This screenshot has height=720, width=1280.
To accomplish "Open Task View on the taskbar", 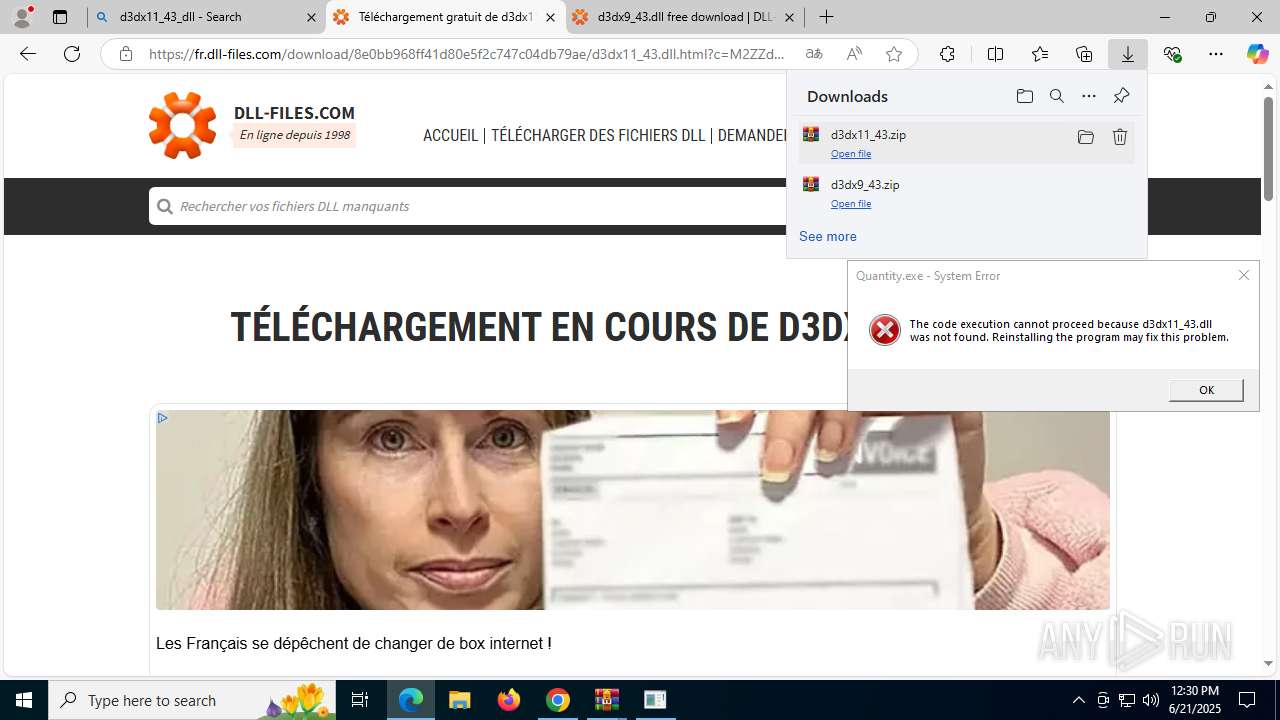I will point(360,700).
